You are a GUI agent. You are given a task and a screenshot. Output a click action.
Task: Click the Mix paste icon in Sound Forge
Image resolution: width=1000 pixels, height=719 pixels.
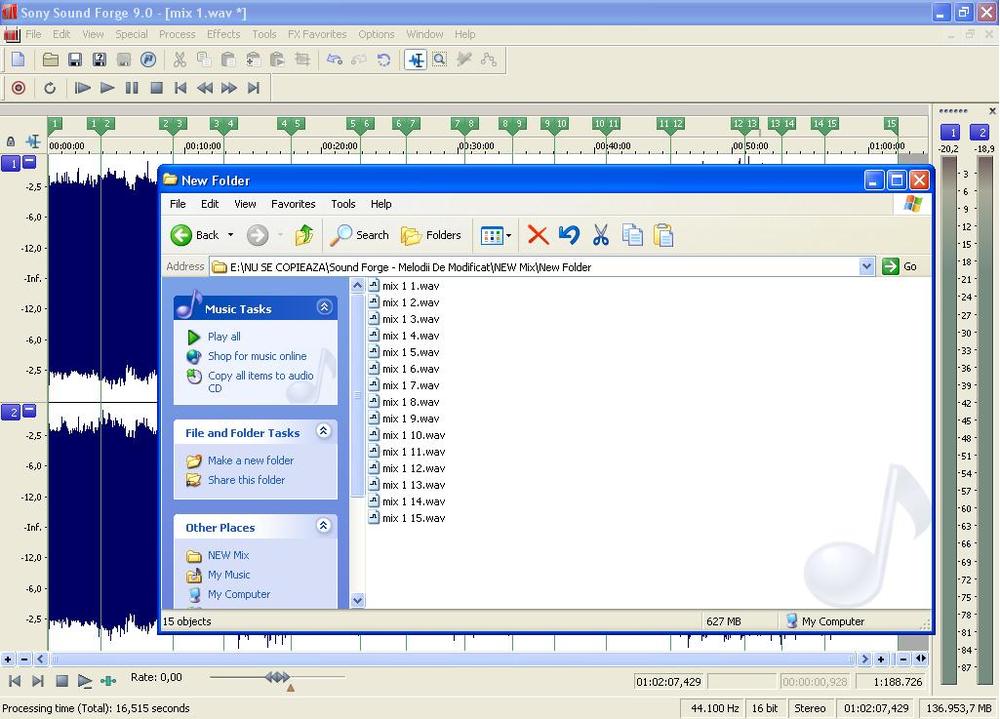click(x=253, y=60)
